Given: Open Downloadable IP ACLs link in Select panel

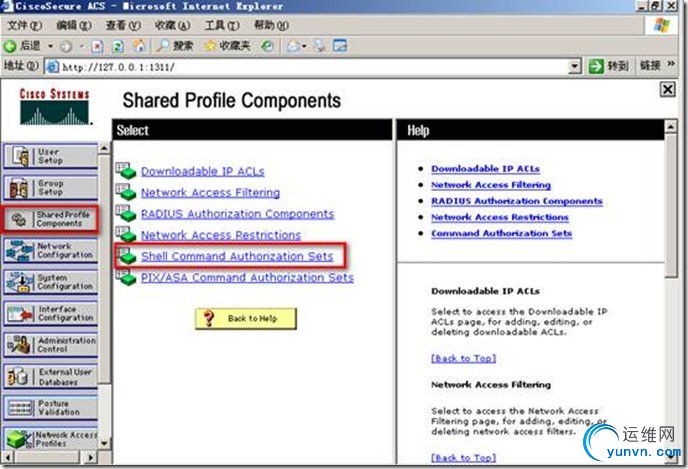Looking at the screenshot, I should [x=203, y=171].
